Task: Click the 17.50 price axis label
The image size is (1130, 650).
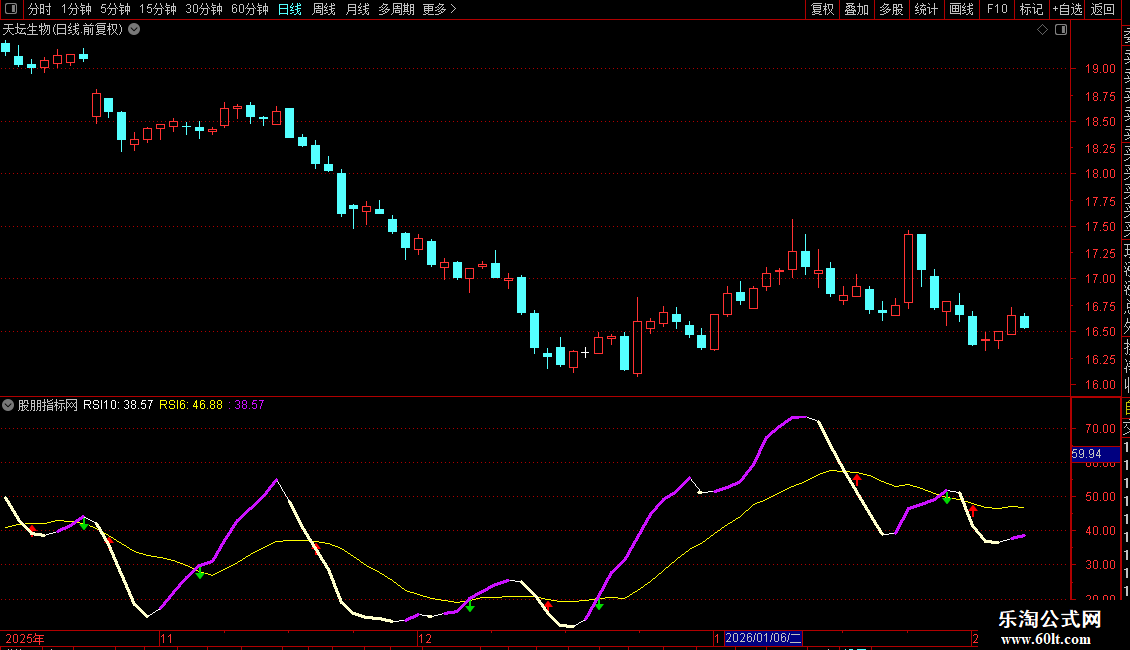Action: point(1100,226)
